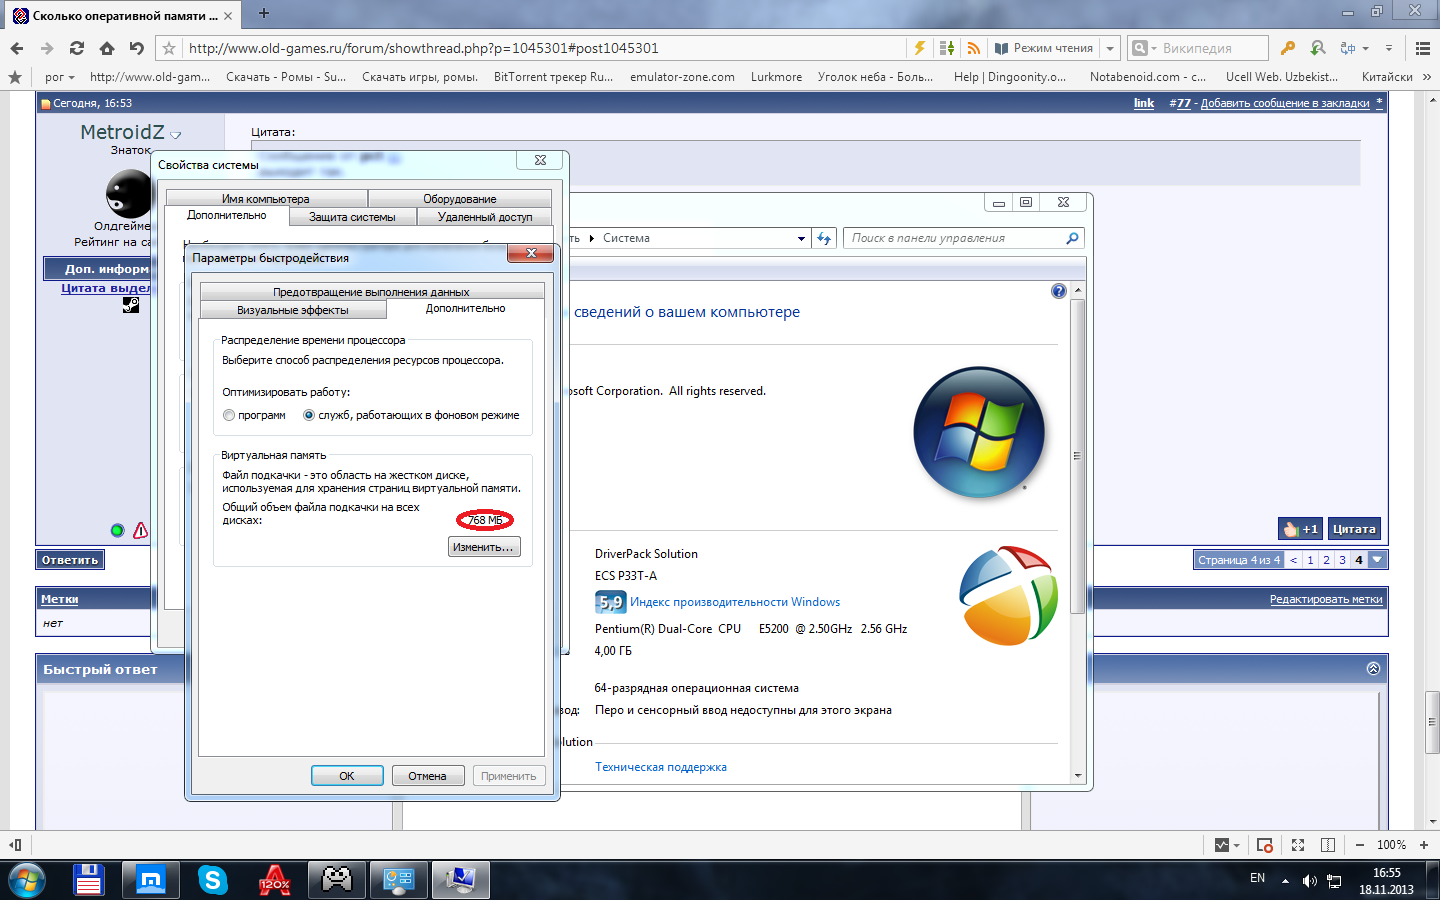Select the 'программ' radio button
Screen dimensions: 1440x900
click(229, 415)
